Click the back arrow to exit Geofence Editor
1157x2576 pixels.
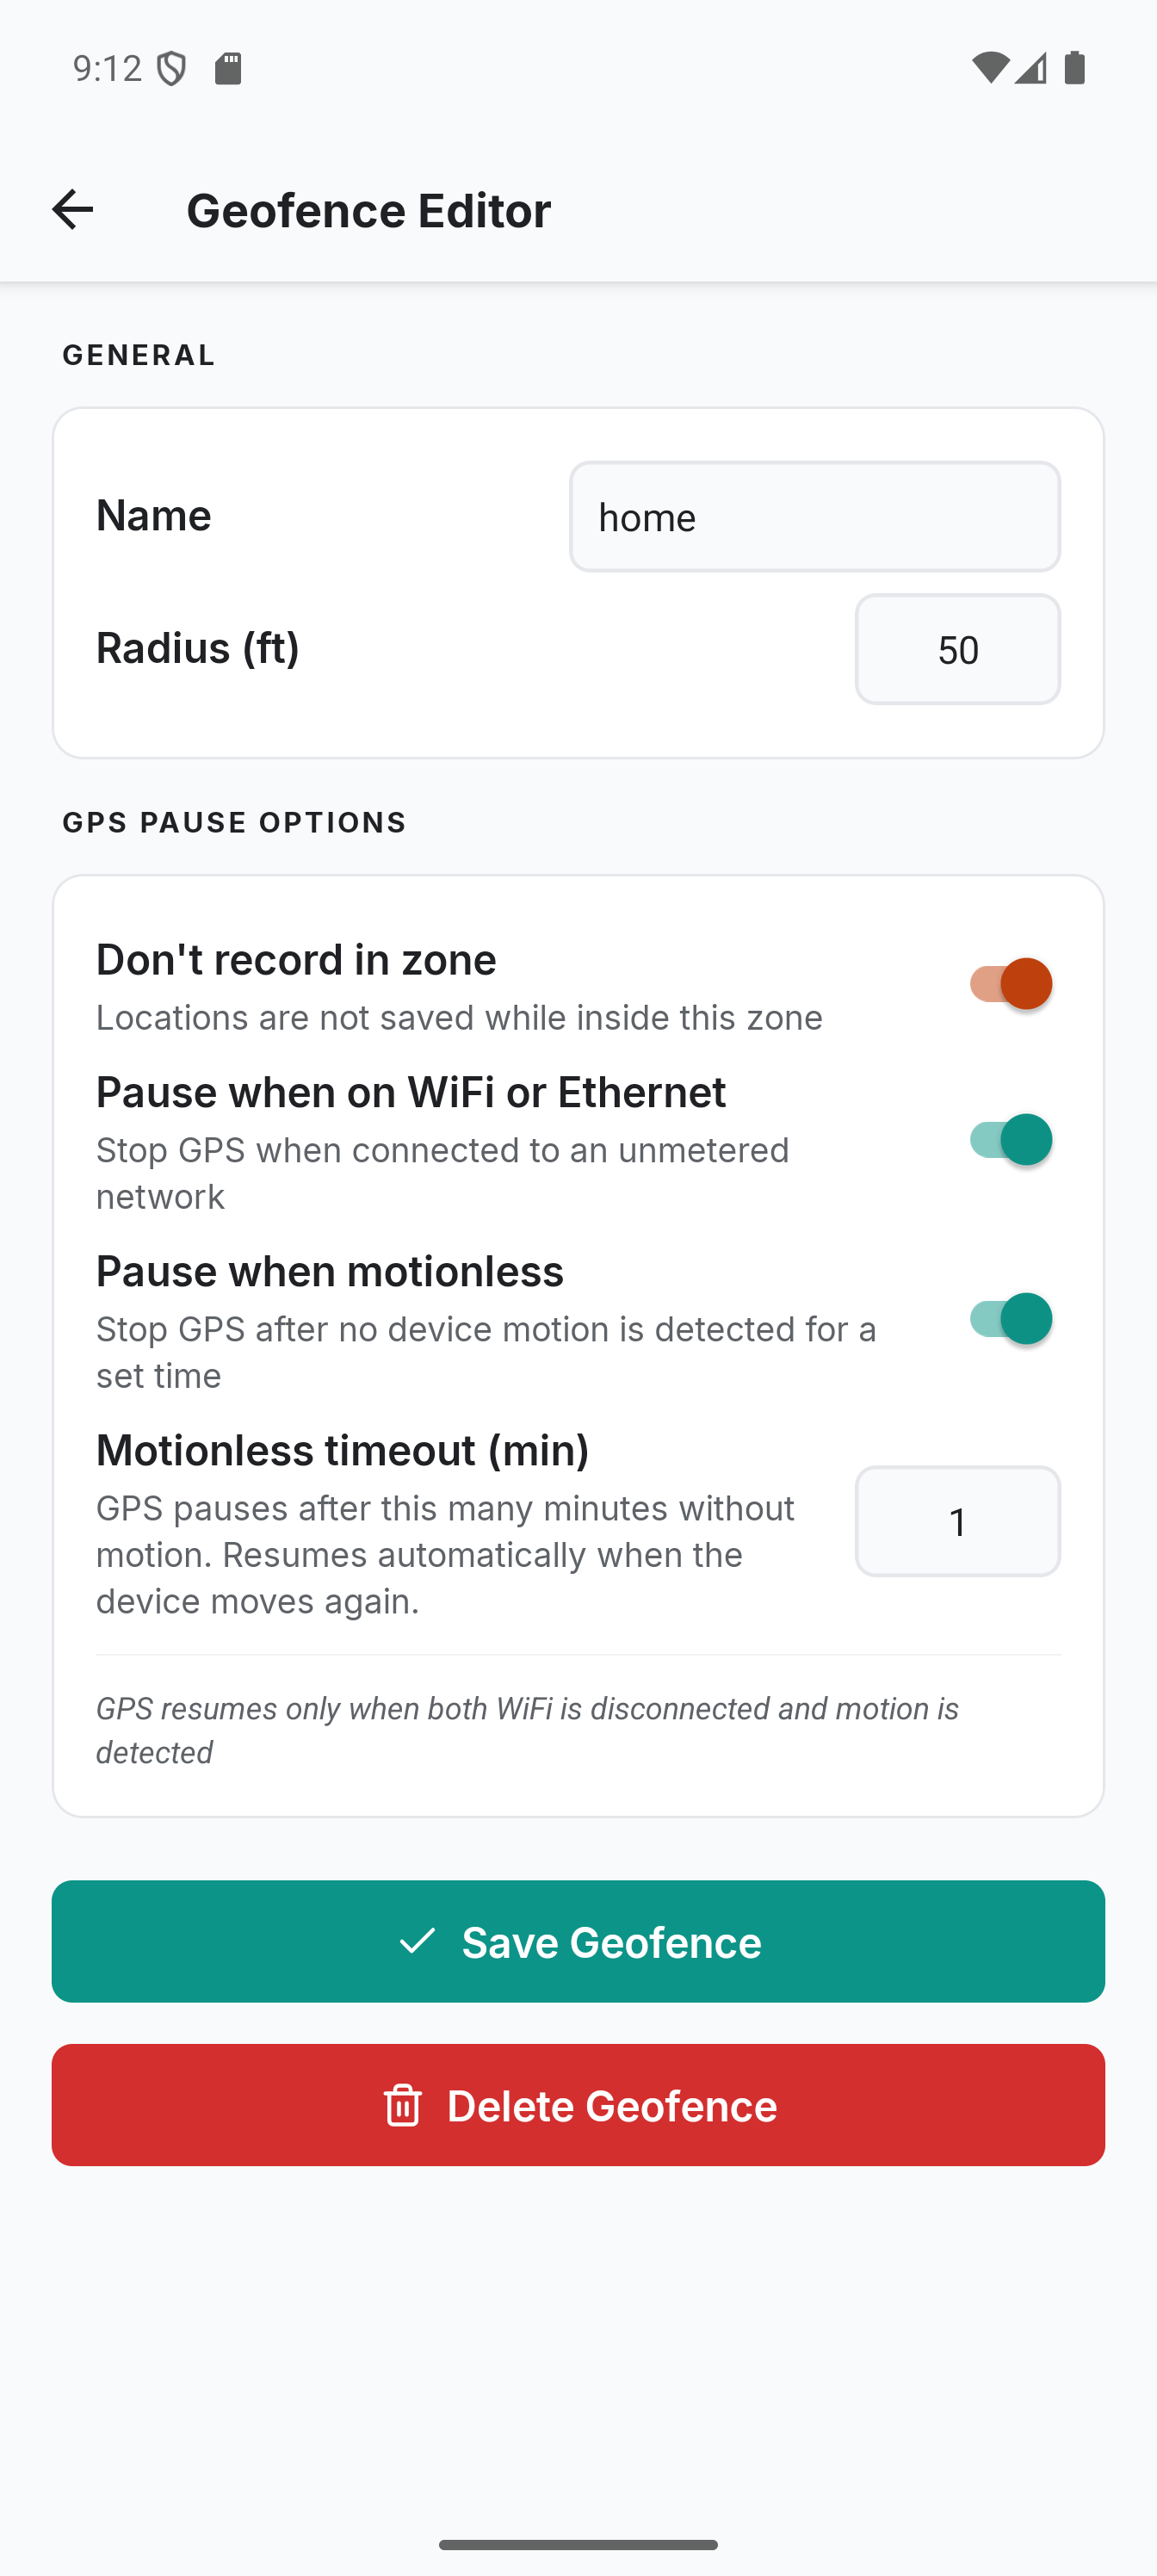tap(72, 209)
